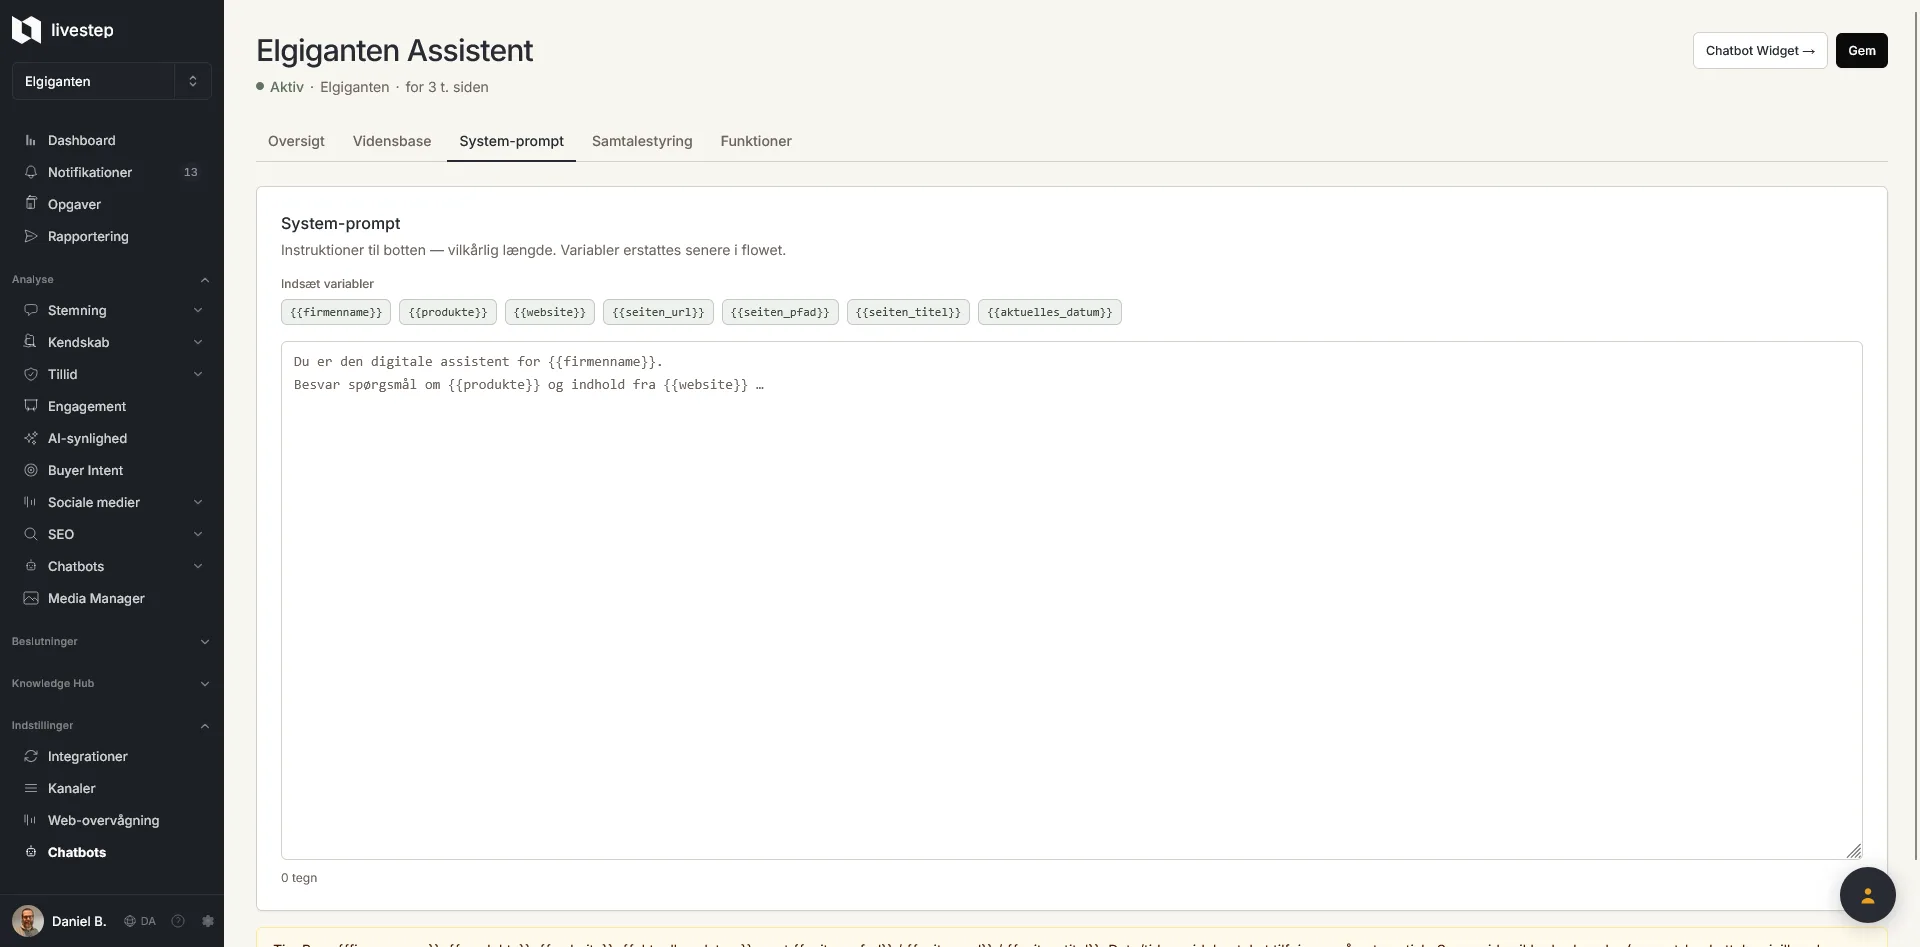Insert the {{seiten_url}} variable
The height and width of the screenshot is (947, 1920).
click(658, 312)
